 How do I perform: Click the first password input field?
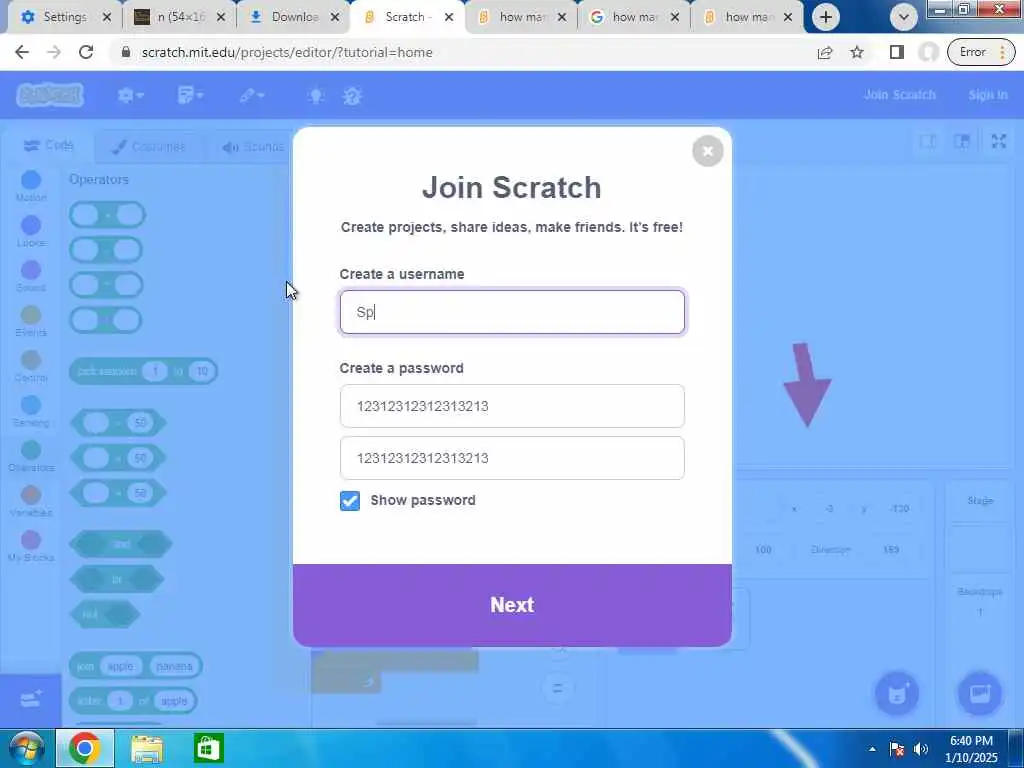512,406
